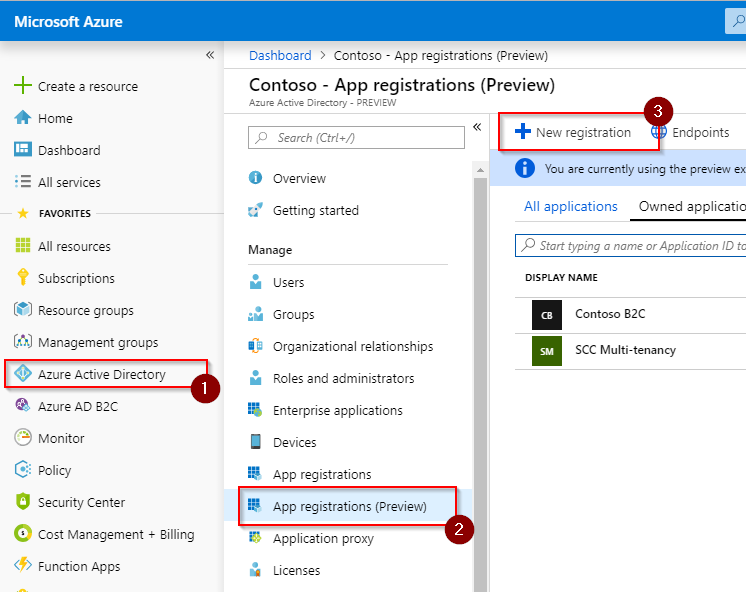This screenshot has width=746, height=592.
Task: Click the Application proxy icon
Action: tap(255, 538)
